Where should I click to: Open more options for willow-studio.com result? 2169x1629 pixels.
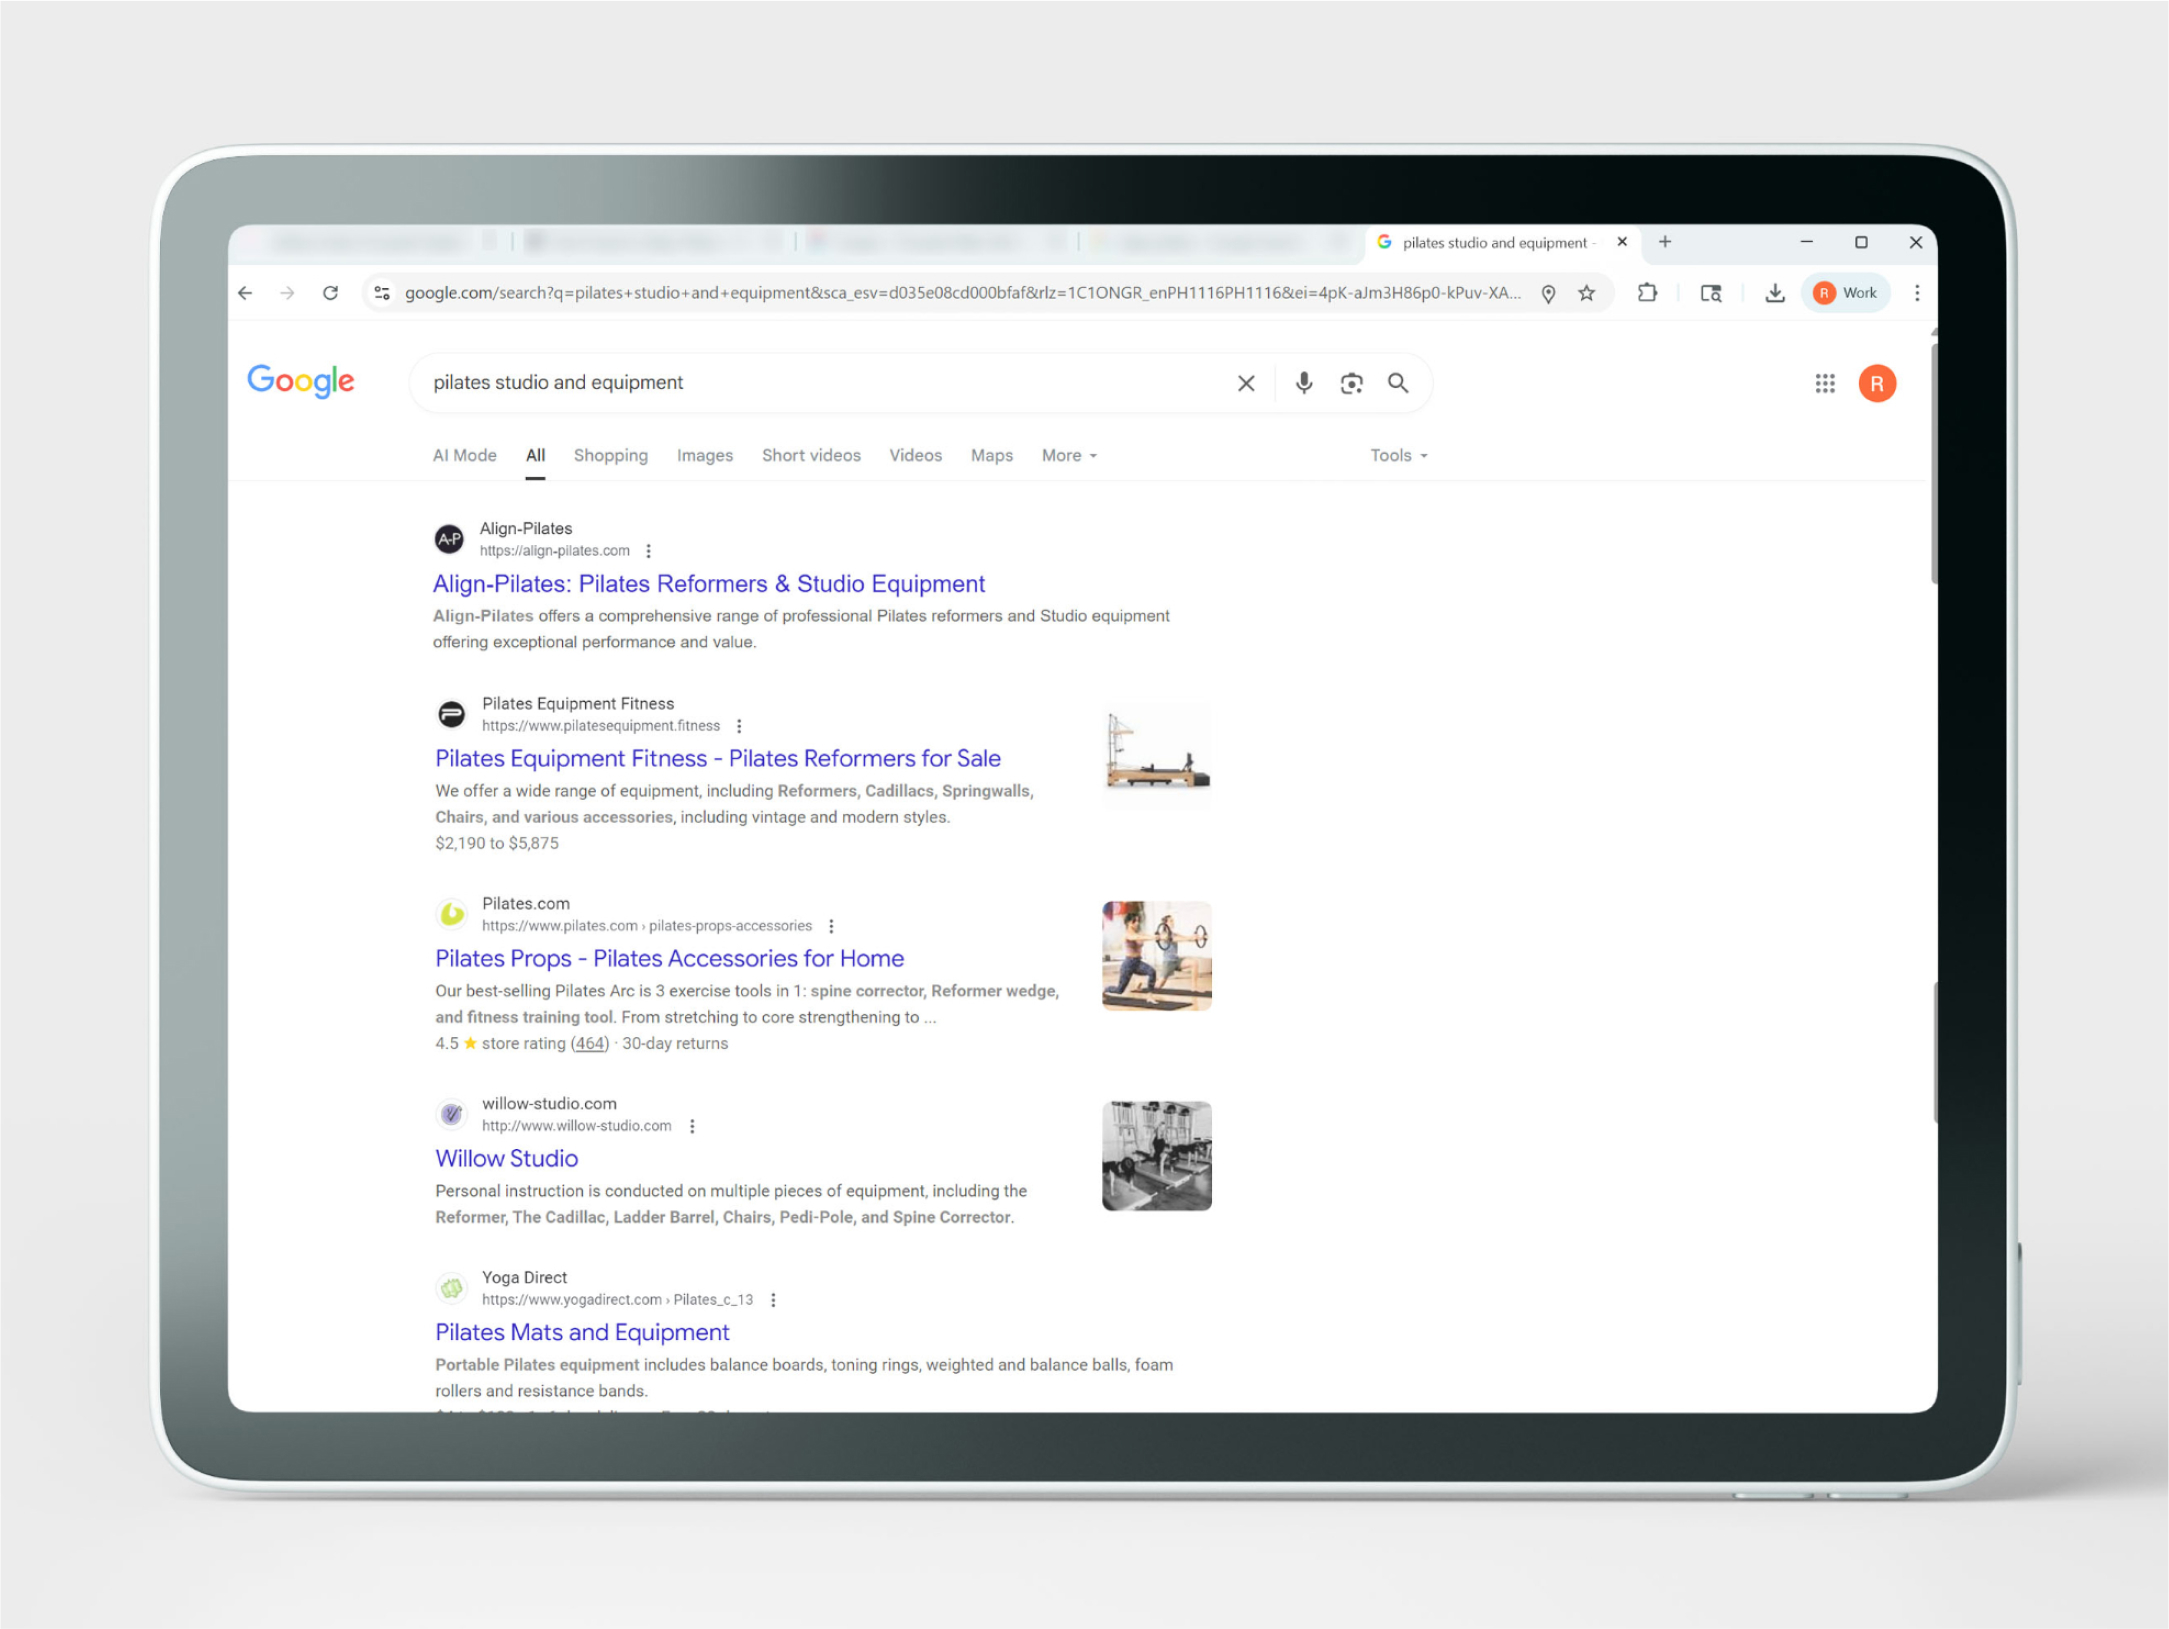pos(692,1126)
